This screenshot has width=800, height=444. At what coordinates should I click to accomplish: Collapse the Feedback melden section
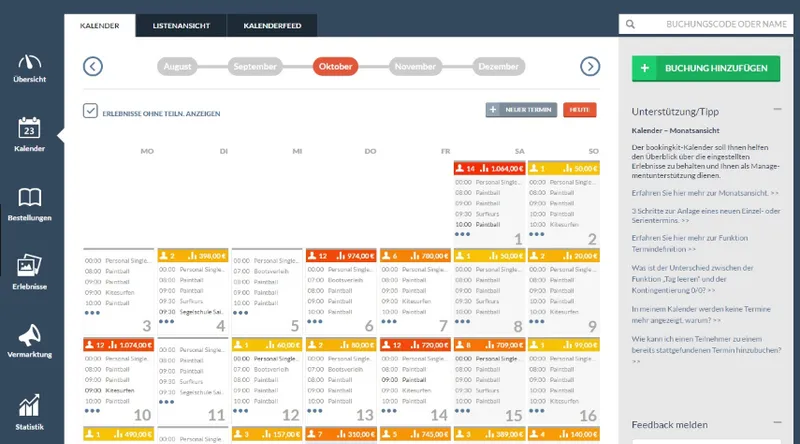777,423
